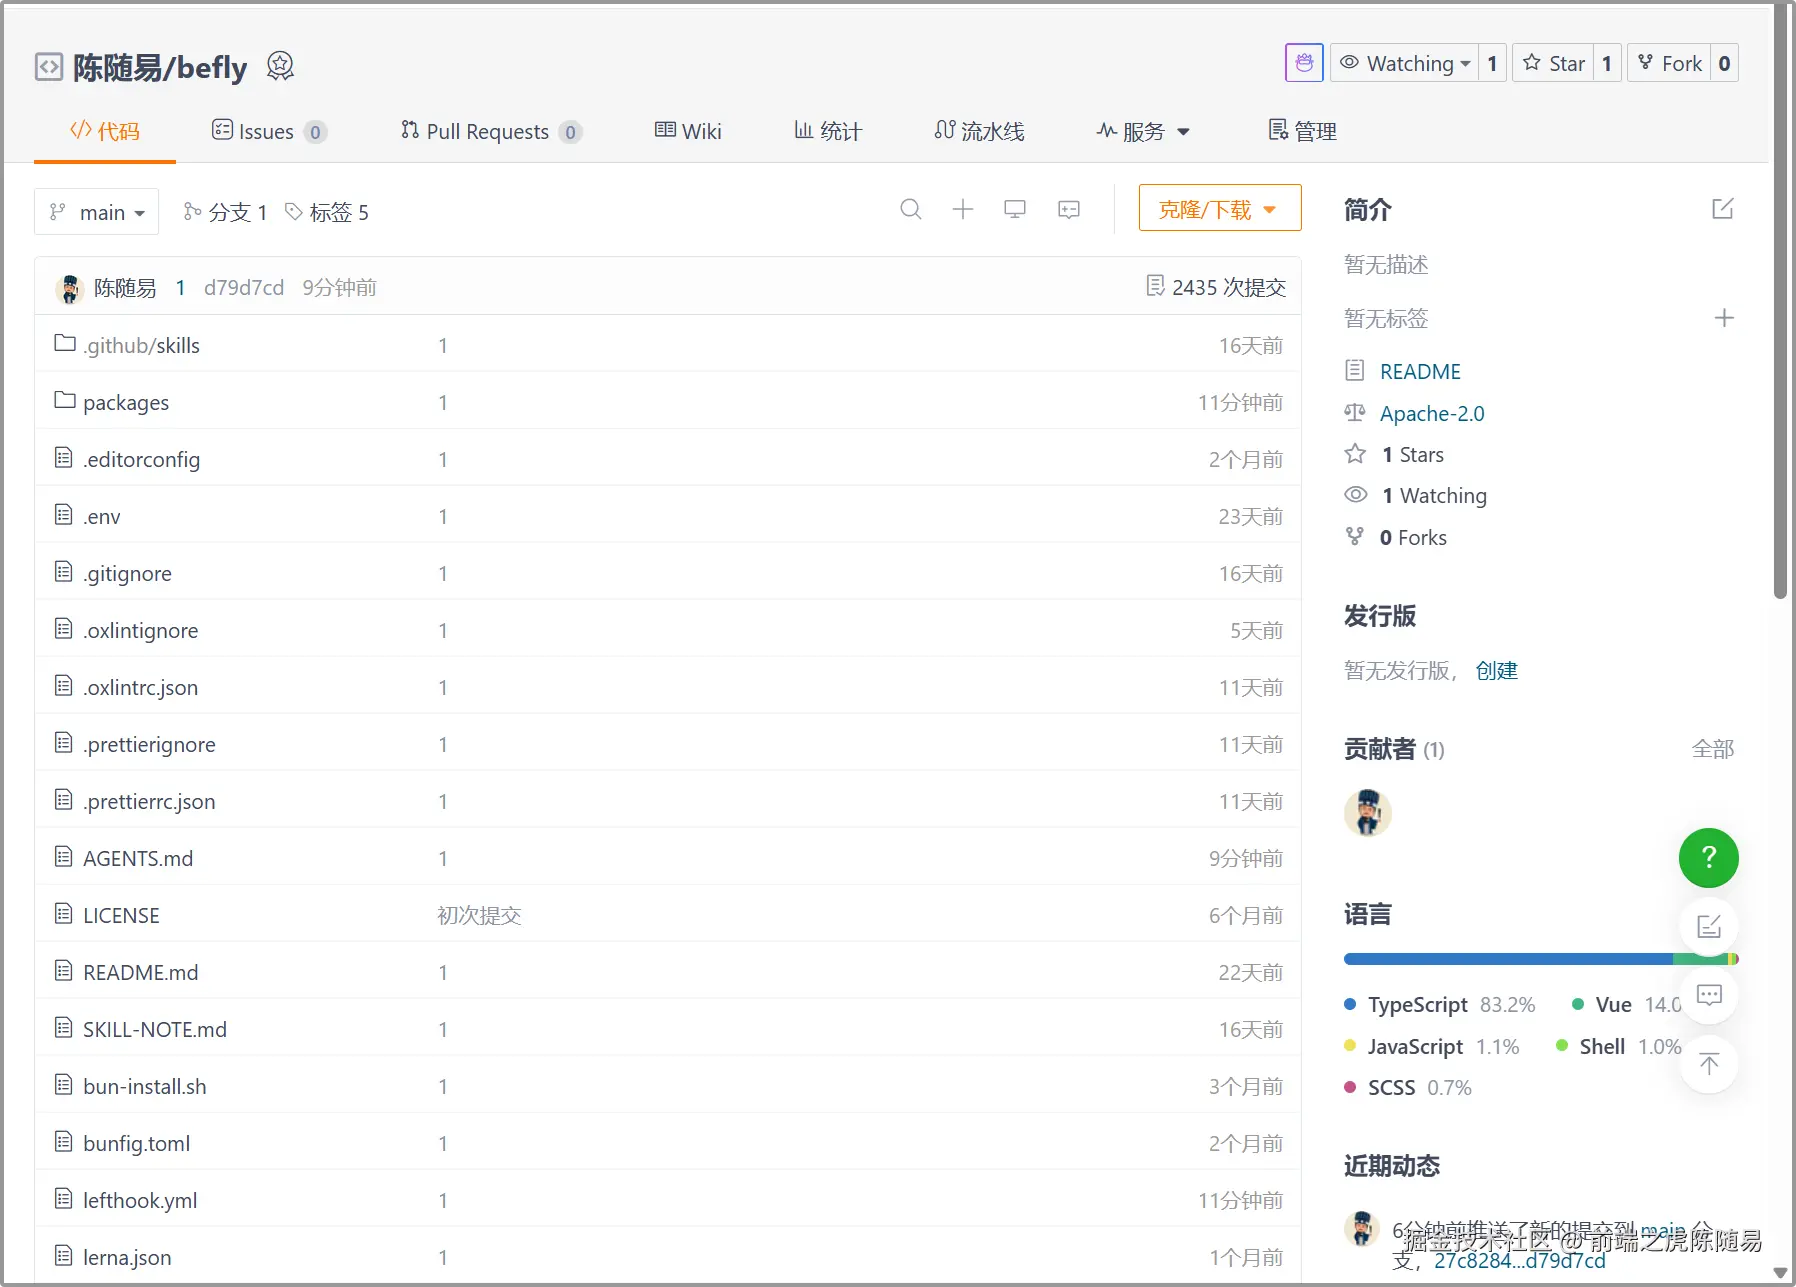Open the main branch selector

pyautogui.click(x=96, y=211)
